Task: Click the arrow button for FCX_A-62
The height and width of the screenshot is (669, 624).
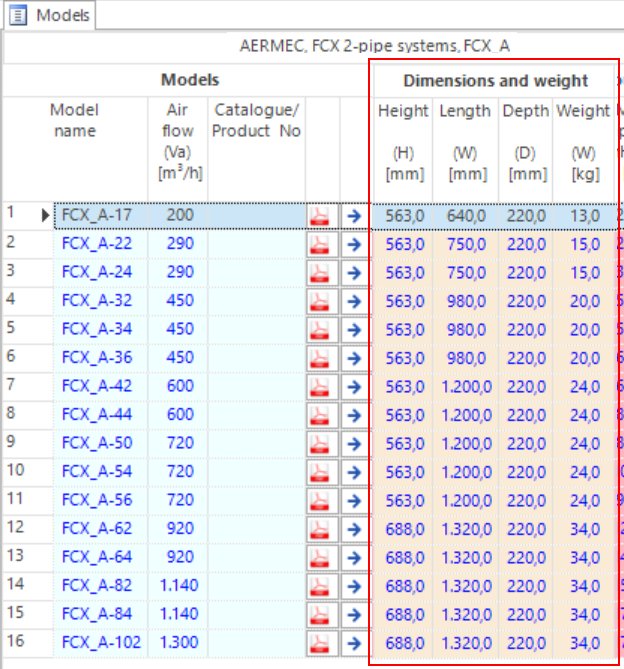Action: point(354,528)
